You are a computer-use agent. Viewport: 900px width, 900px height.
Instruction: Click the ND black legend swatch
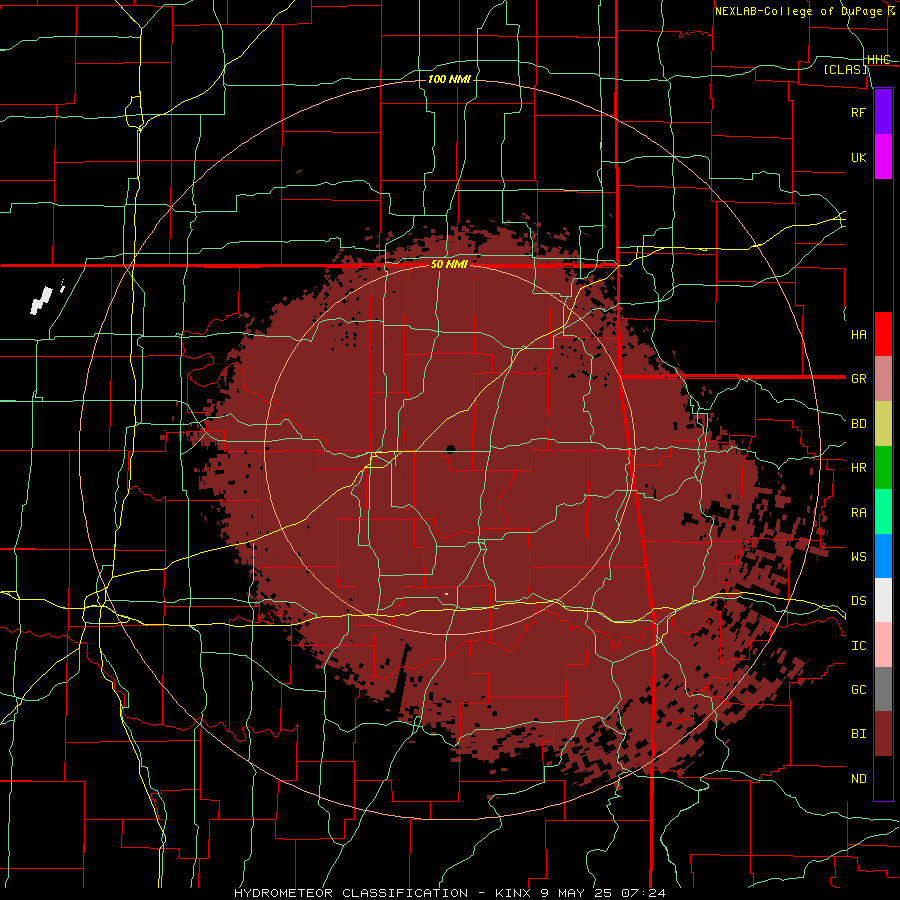pos(883,778)
